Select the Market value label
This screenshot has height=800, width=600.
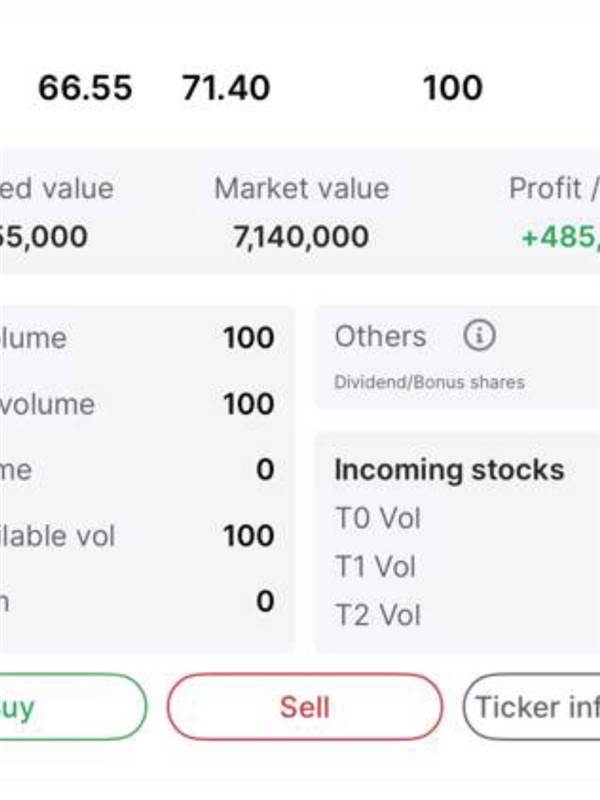click(x=302, y=188)
